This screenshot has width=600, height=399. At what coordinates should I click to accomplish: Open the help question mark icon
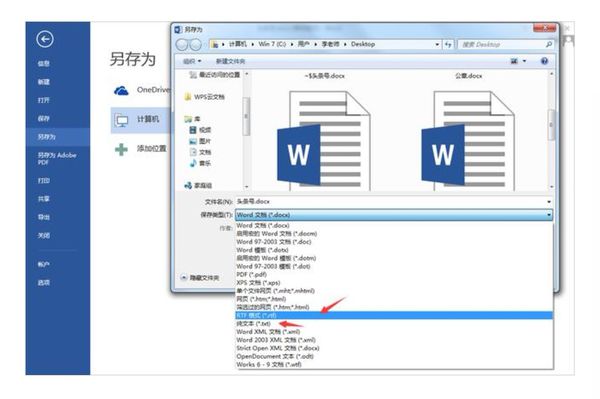544,61
